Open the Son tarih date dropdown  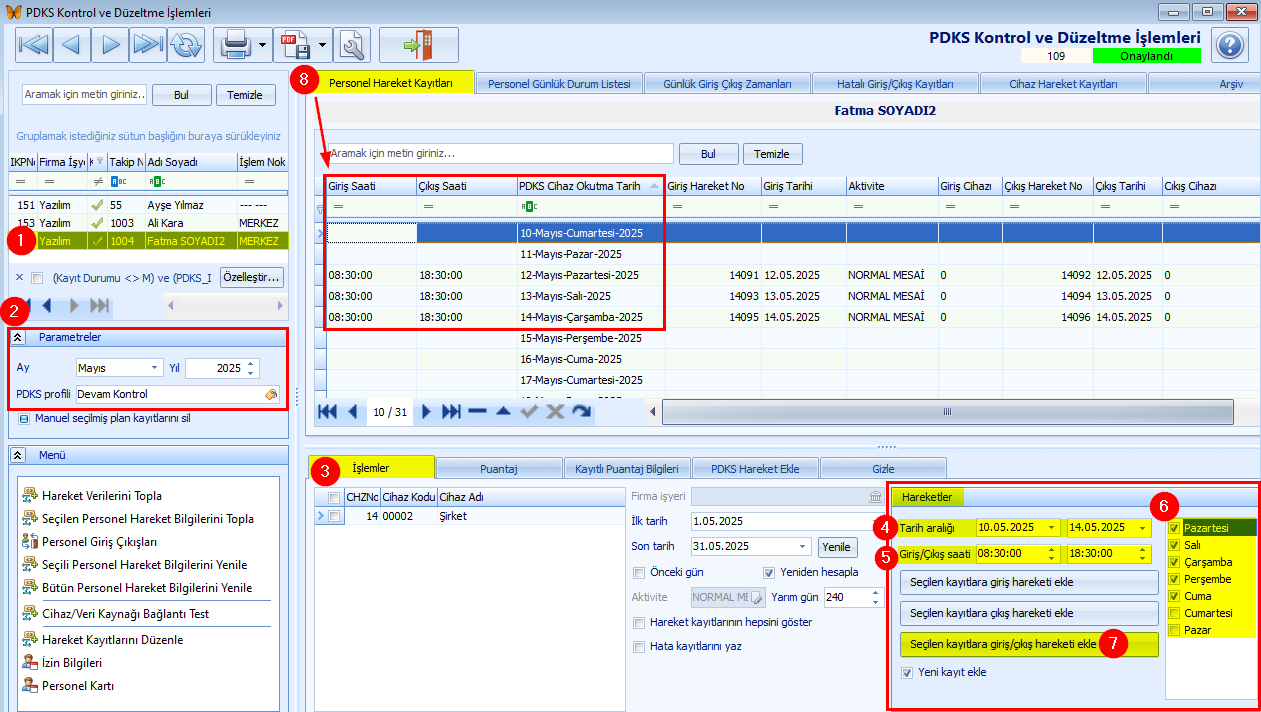click(804, 547)
